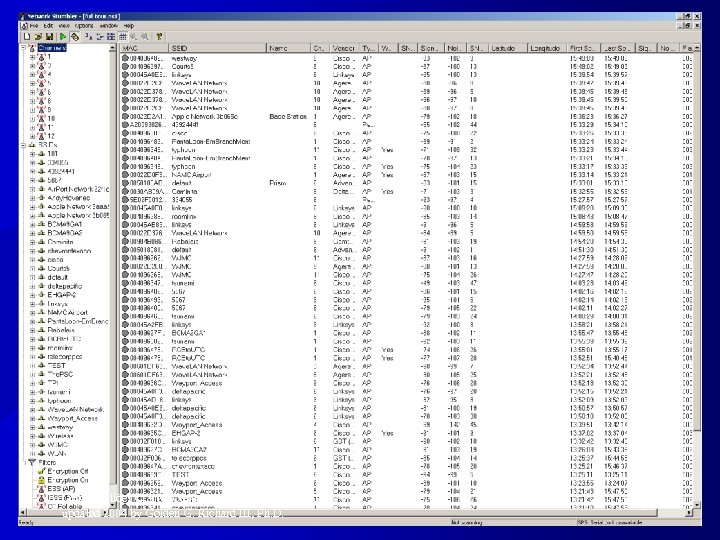Open the Edit menu

[x=49, y=26]
